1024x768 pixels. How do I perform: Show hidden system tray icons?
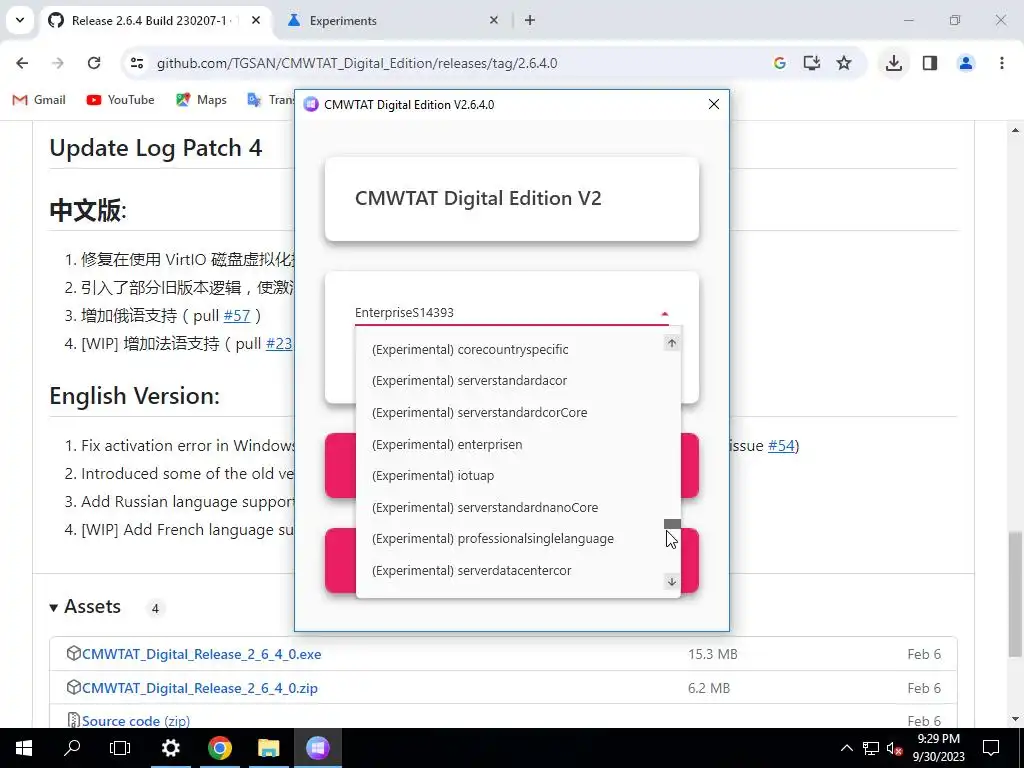coord(846,748)
